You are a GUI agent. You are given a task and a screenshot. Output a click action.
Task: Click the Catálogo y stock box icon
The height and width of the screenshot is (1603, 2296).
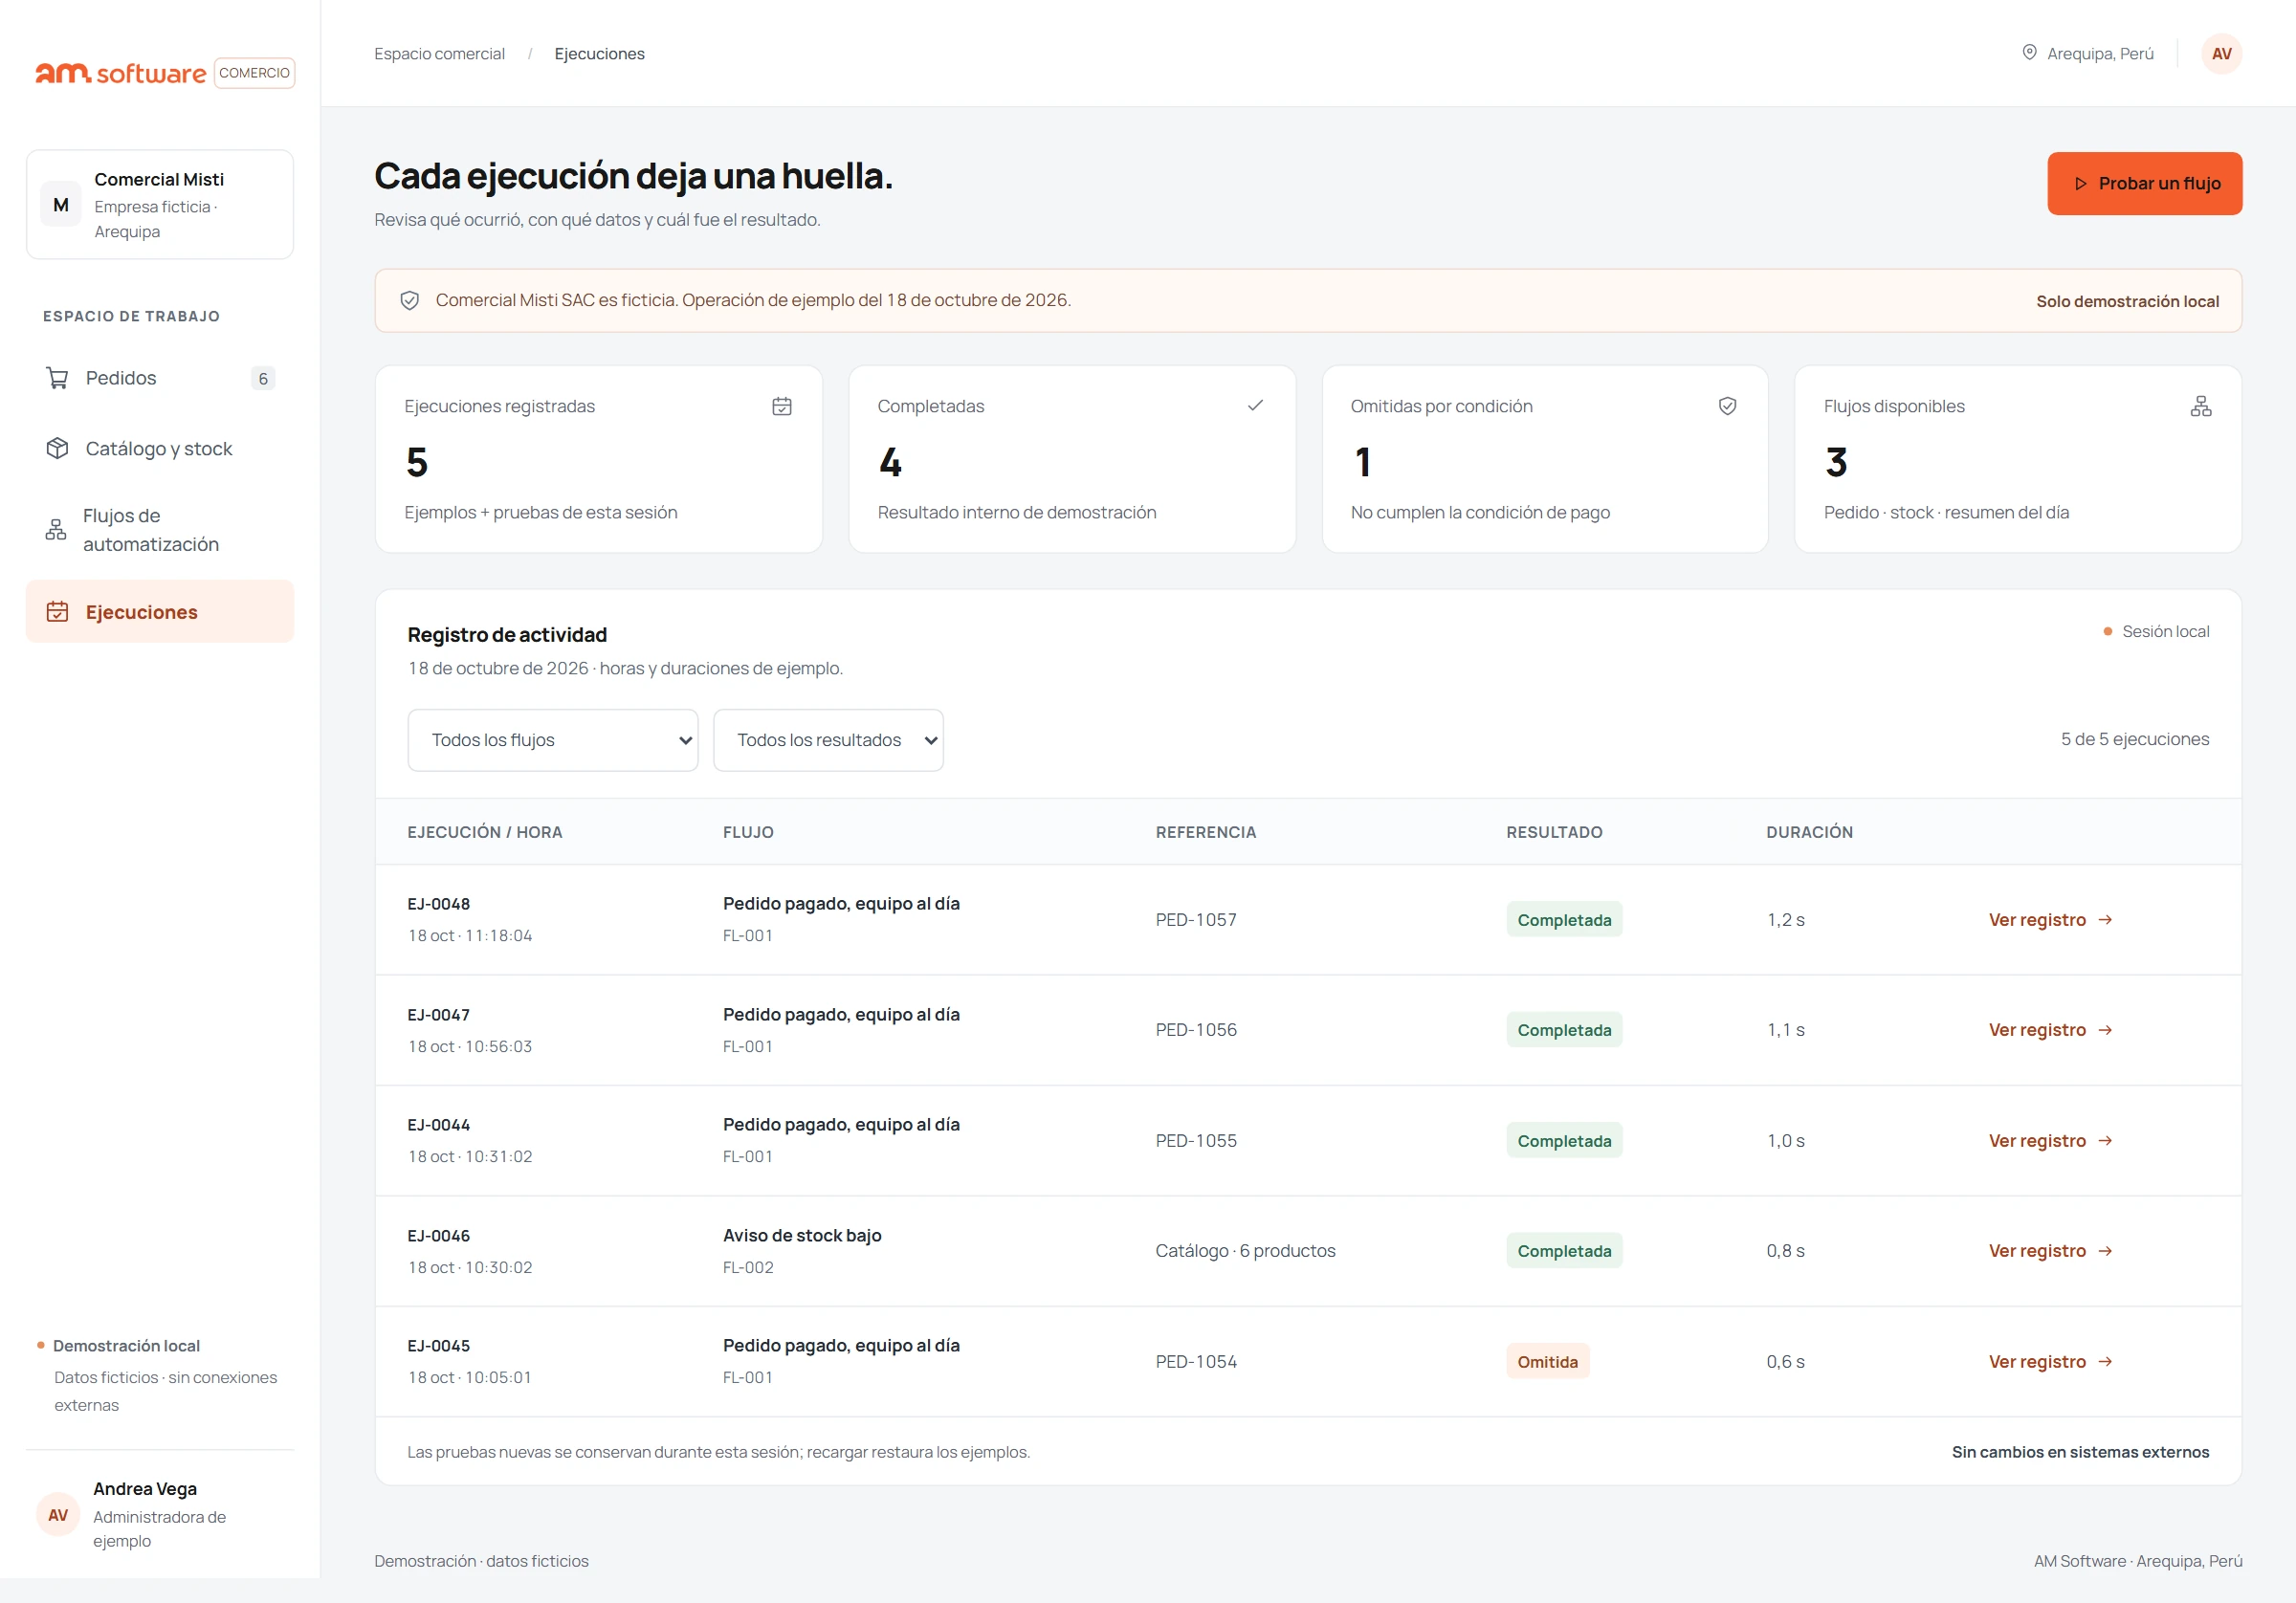tap(57, 448)
